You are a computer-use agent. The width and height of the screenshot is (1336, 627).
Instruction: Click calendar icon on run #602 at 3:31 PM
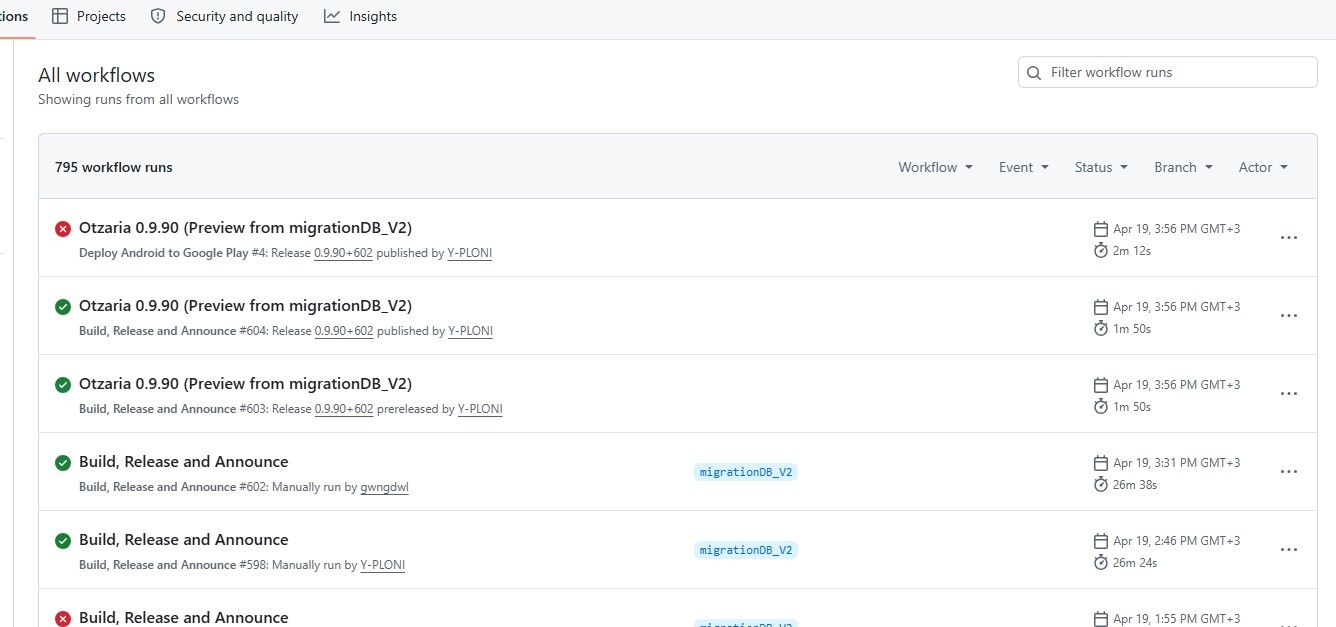click(1101, 462)
